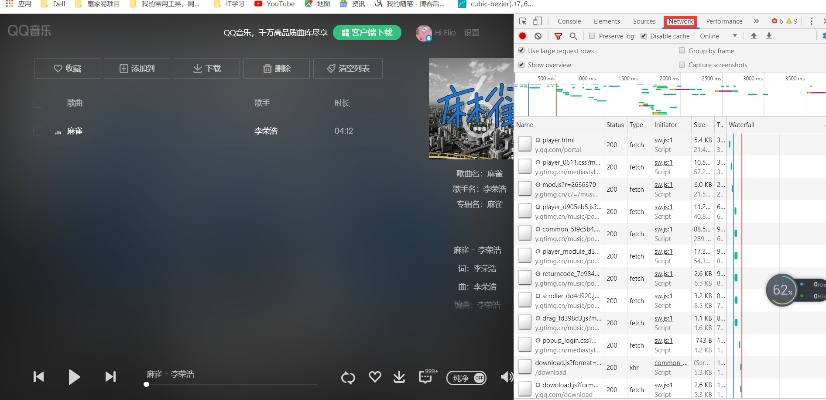Select the mod.js?r=2636370 request
Image resolution: width=826 pixels, height=400 pixels.
[670, 189]
